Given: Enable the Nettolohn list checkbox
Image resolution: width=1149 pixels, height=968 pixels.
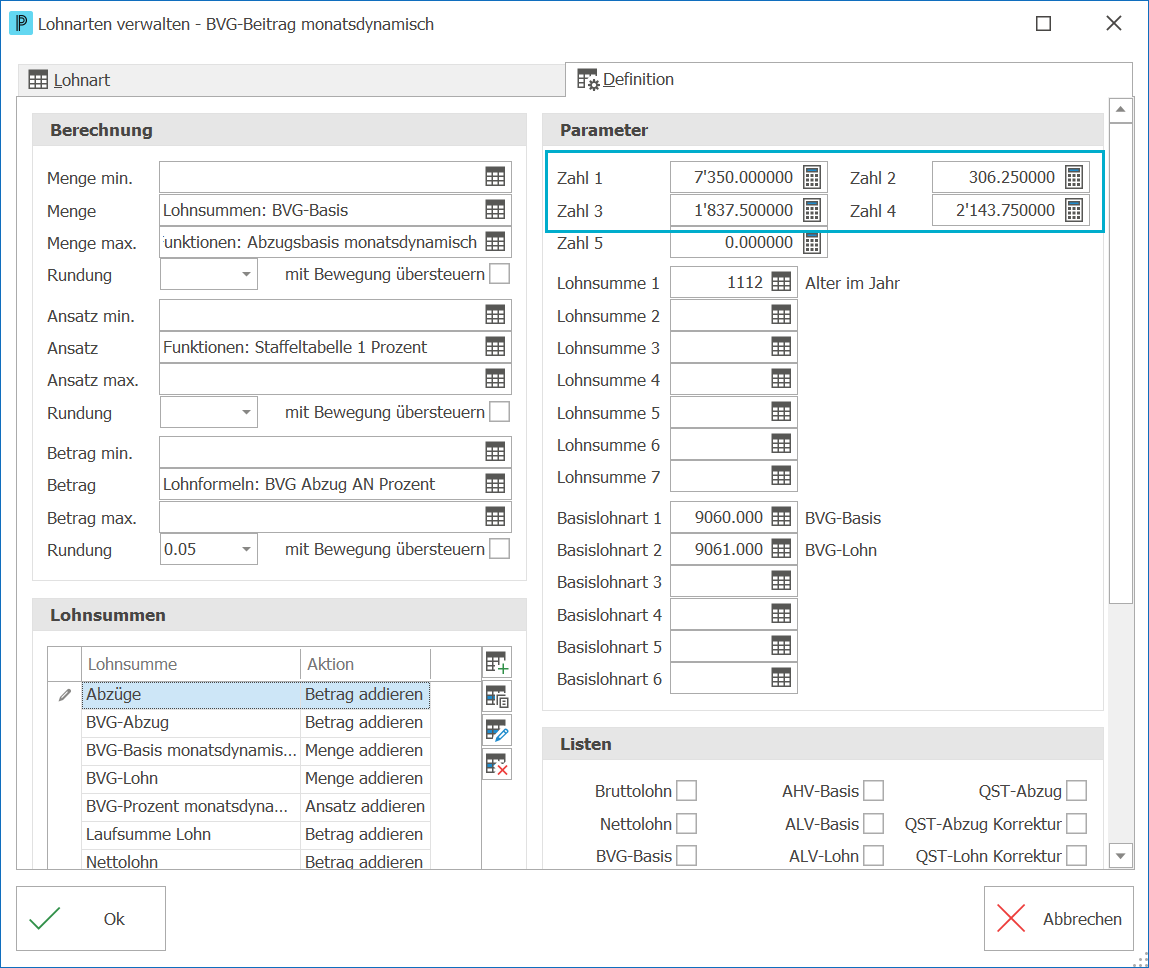Looking at the screenshot, I should point(687,824).
